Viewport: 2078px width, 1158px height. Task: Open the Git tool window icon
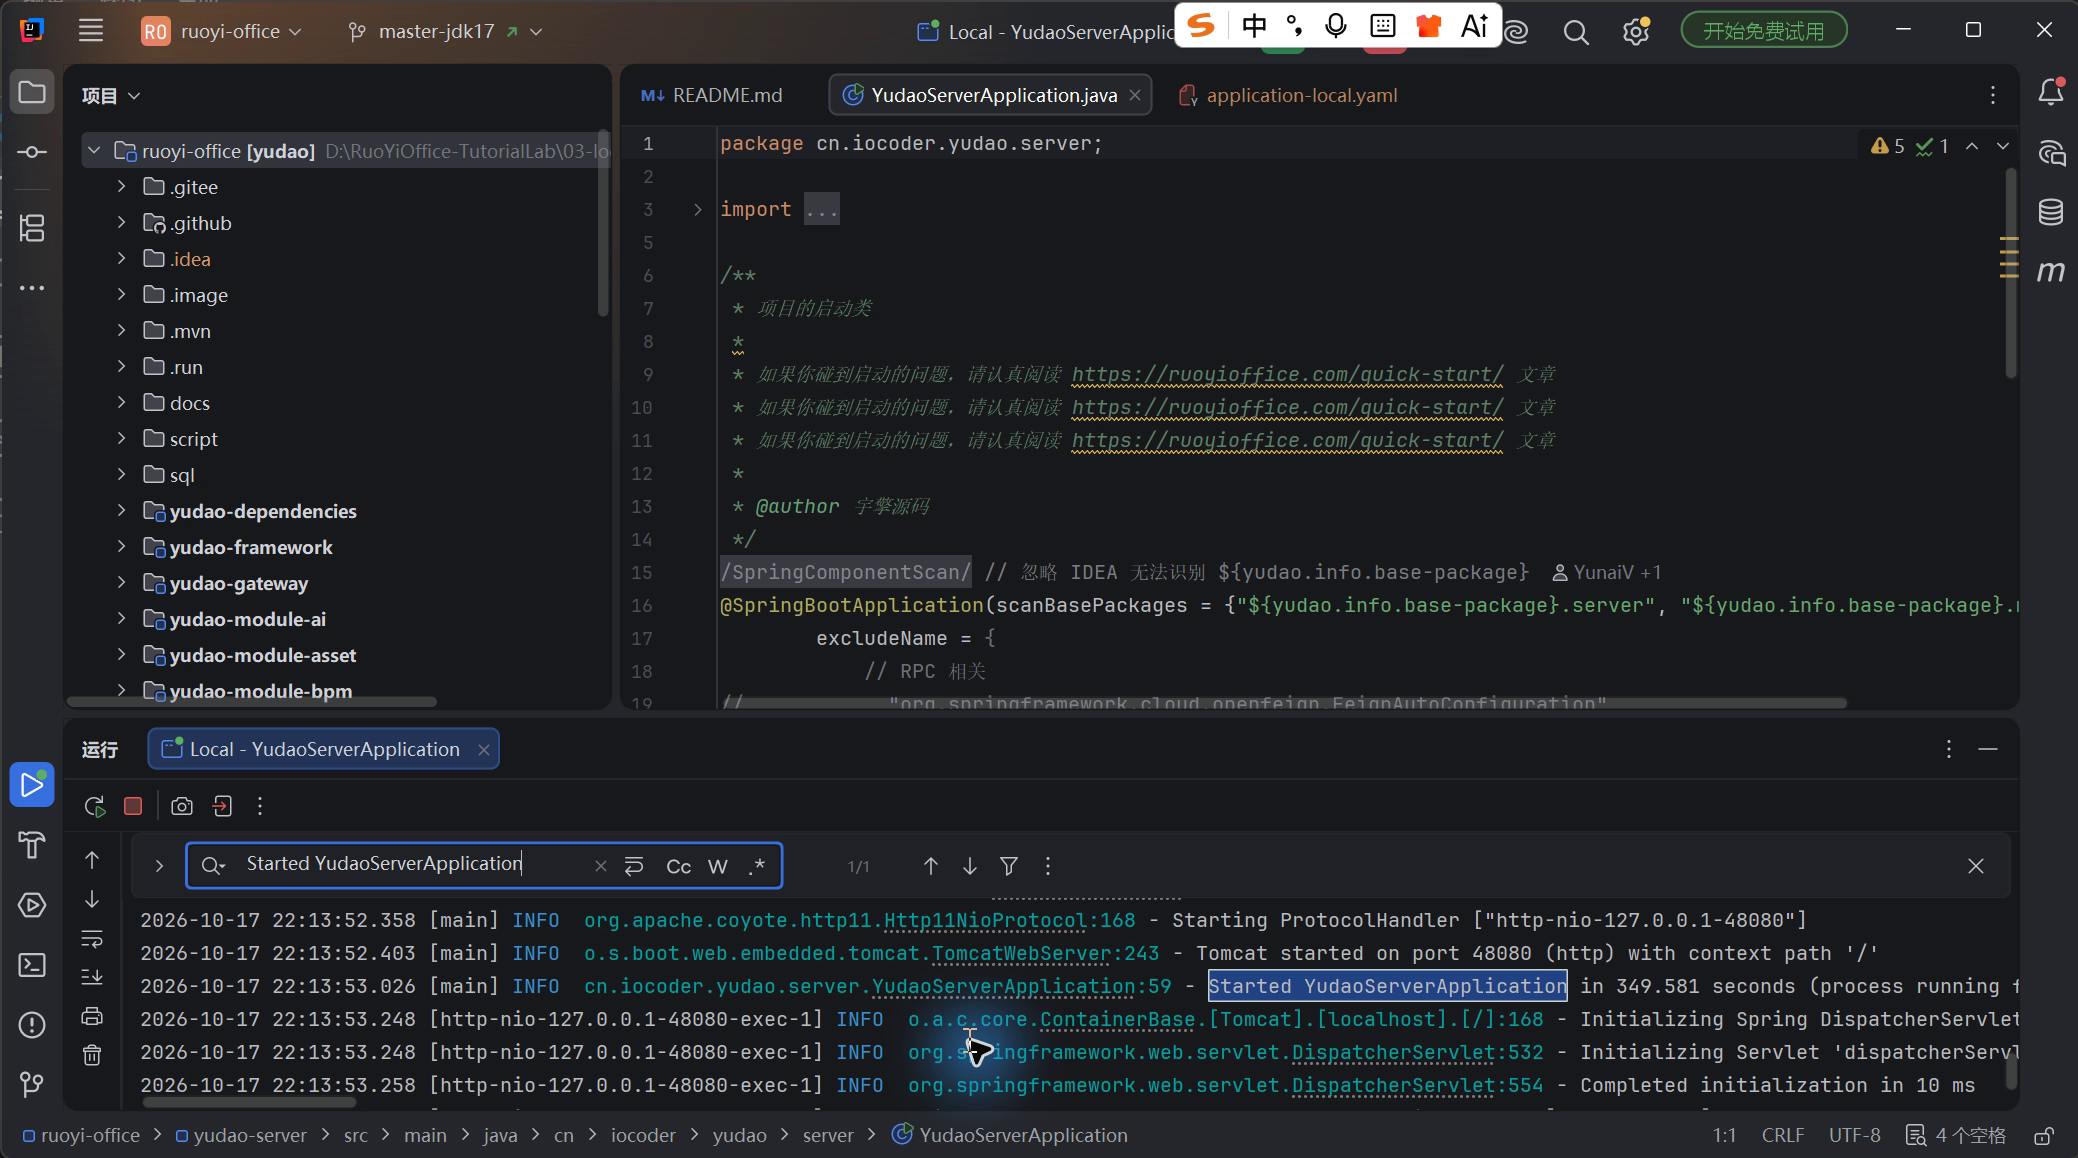[x=32, y=1084]
